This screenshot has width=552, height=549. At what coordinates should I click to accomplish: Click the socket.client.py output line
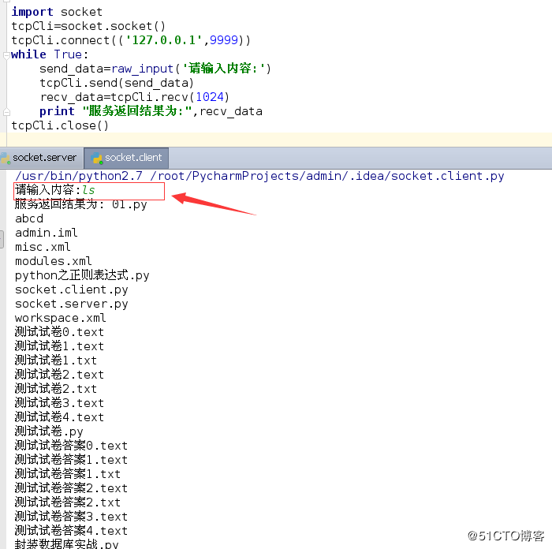71,290
